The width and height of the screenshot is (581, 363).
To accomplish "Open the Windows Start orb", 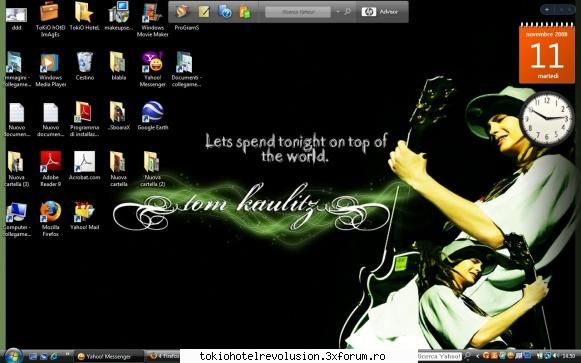I will 14,356.
